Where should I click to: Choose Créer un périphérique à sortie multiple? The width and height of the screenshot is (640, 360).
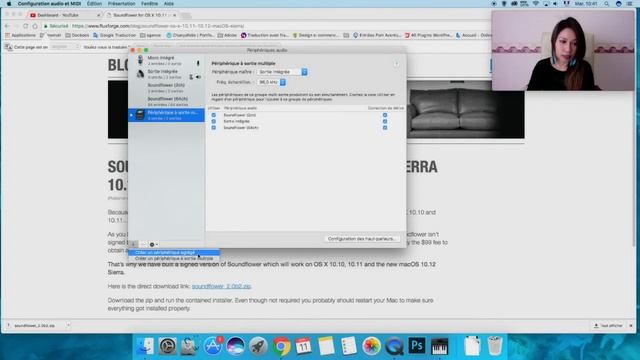174,258
